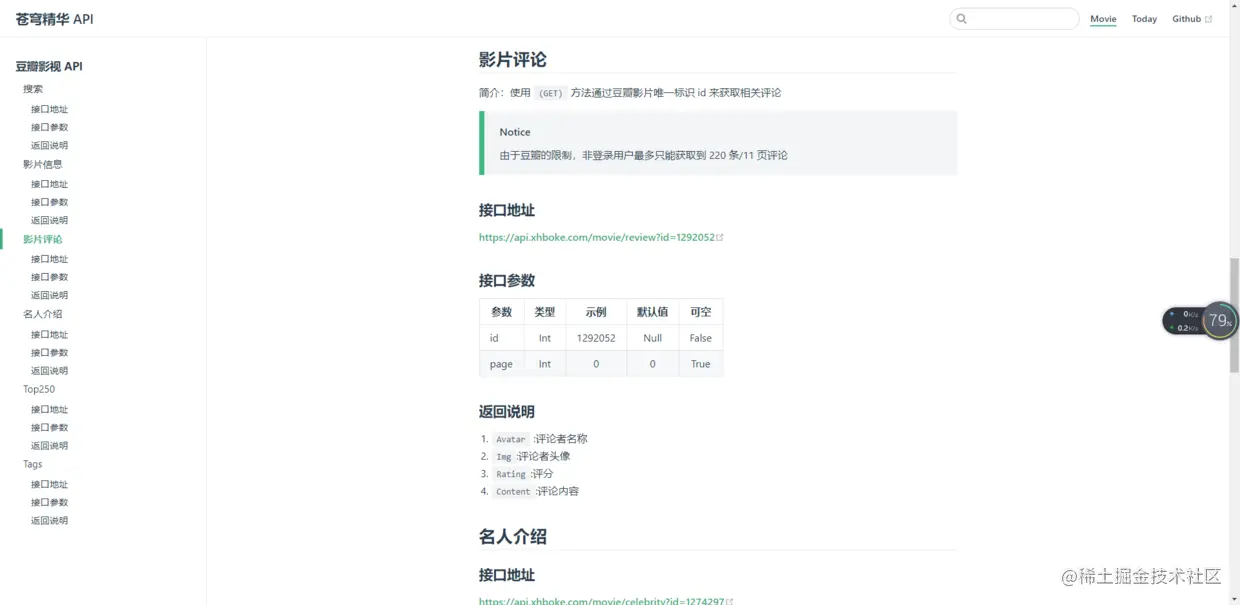Select Tags in the sidebar
This screenshot has width=1240, height=605.
33,464
